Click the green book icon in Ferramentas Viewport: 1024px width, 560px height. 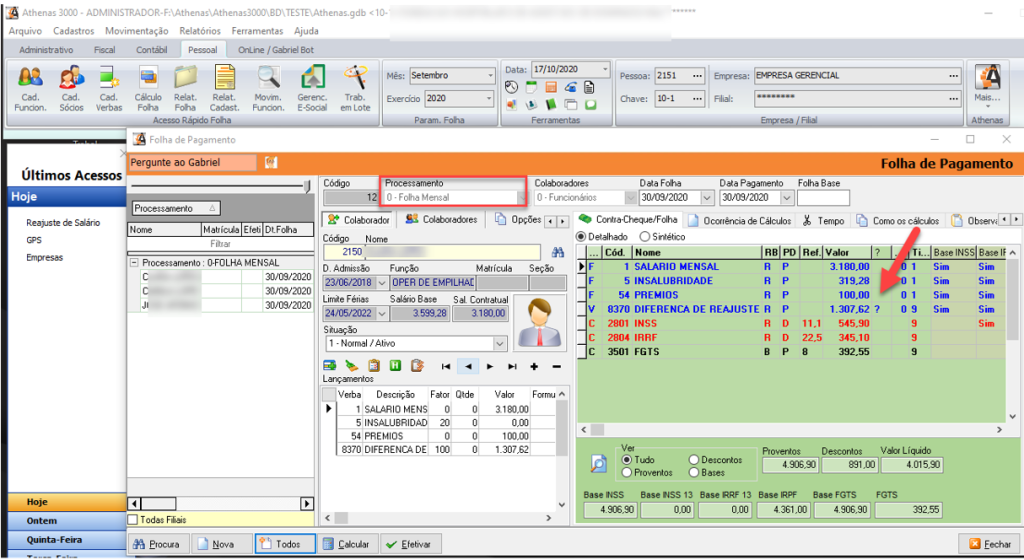pyautogui.click(x=551, y=104)
